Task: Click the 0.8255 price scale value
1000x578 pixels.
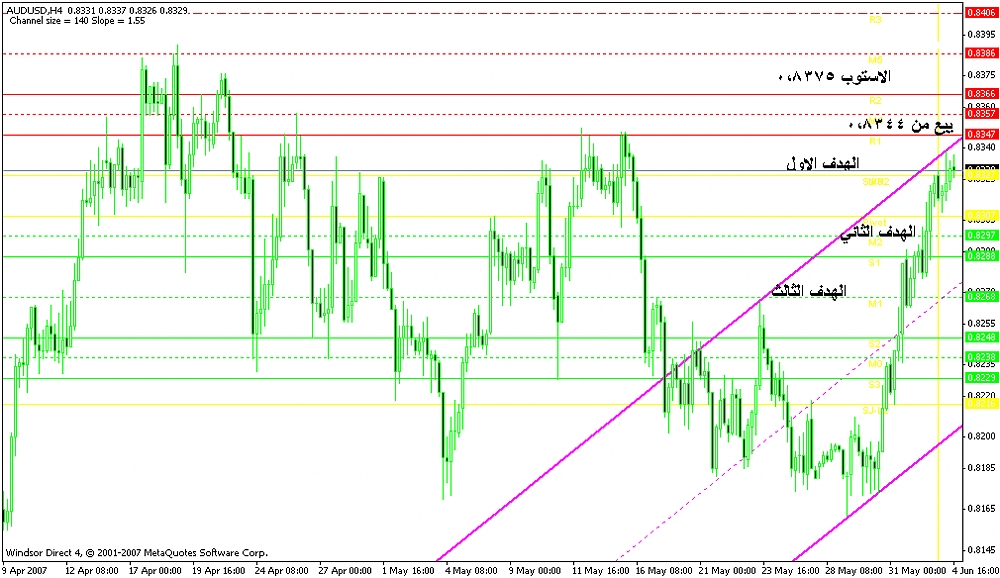Action: tap(982, 323)
